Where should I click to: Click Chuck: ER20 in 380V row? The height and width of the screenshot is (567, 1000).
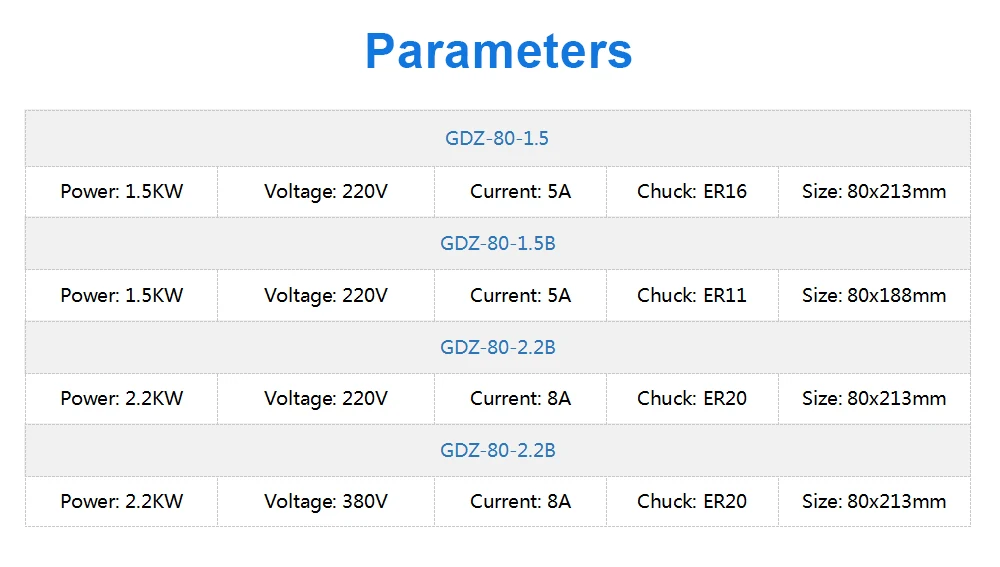pyautogui.click(x=692, y=501)
